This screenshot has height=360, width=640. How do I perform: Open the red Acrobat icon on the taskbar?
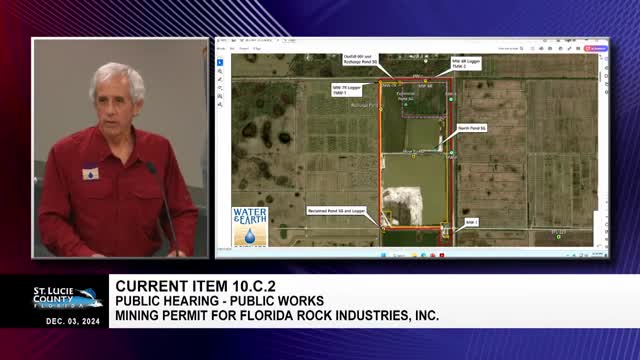pos(442,255)
